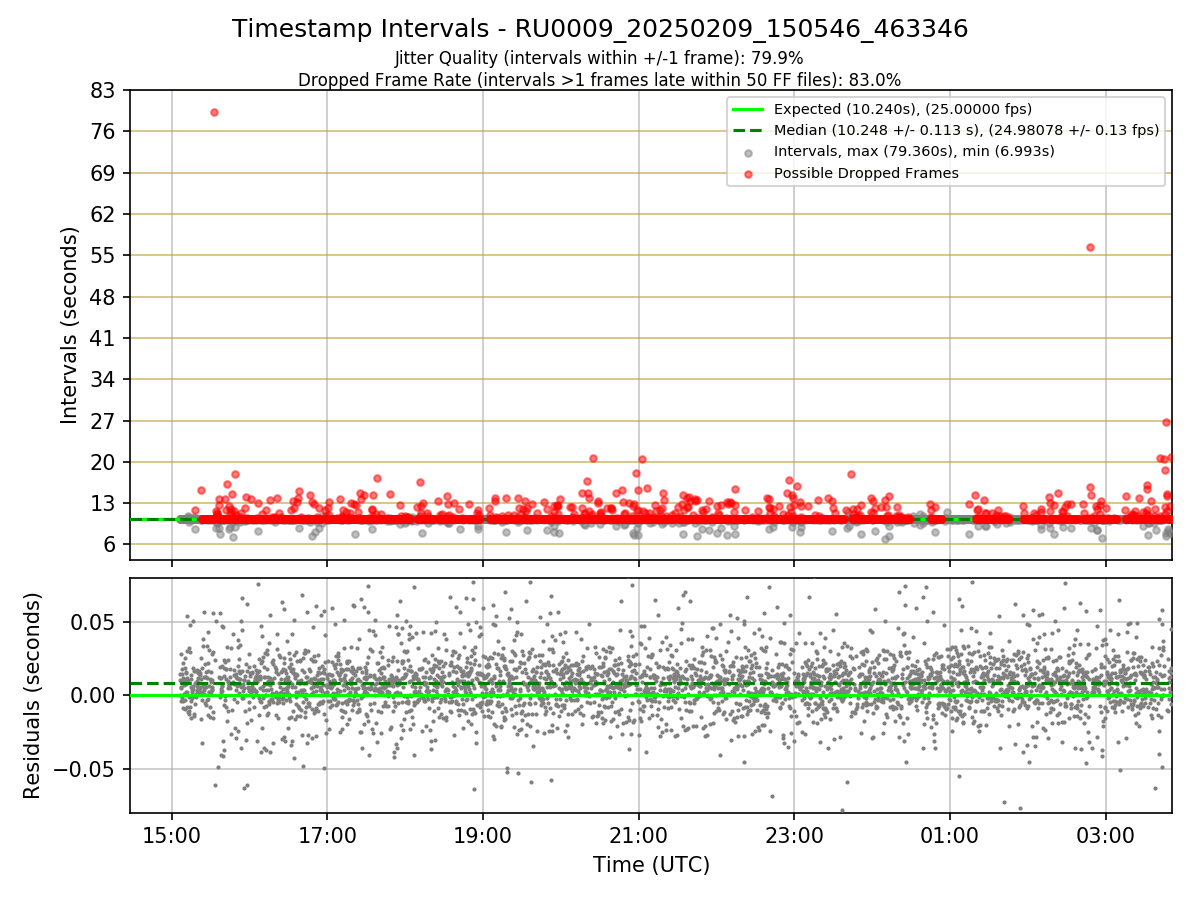
Task: Click the 'Residuals (seconds)' y-axis label
Action: click(32, 695)
